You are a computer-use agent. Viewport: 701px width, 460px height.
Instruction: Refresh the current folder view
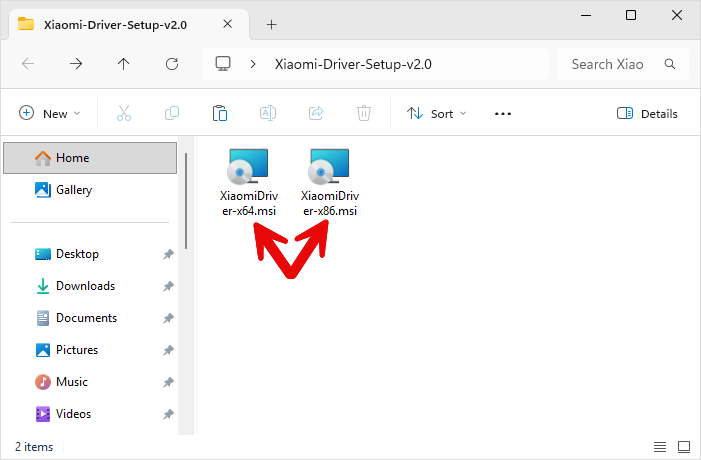click(x=172, y=64)
